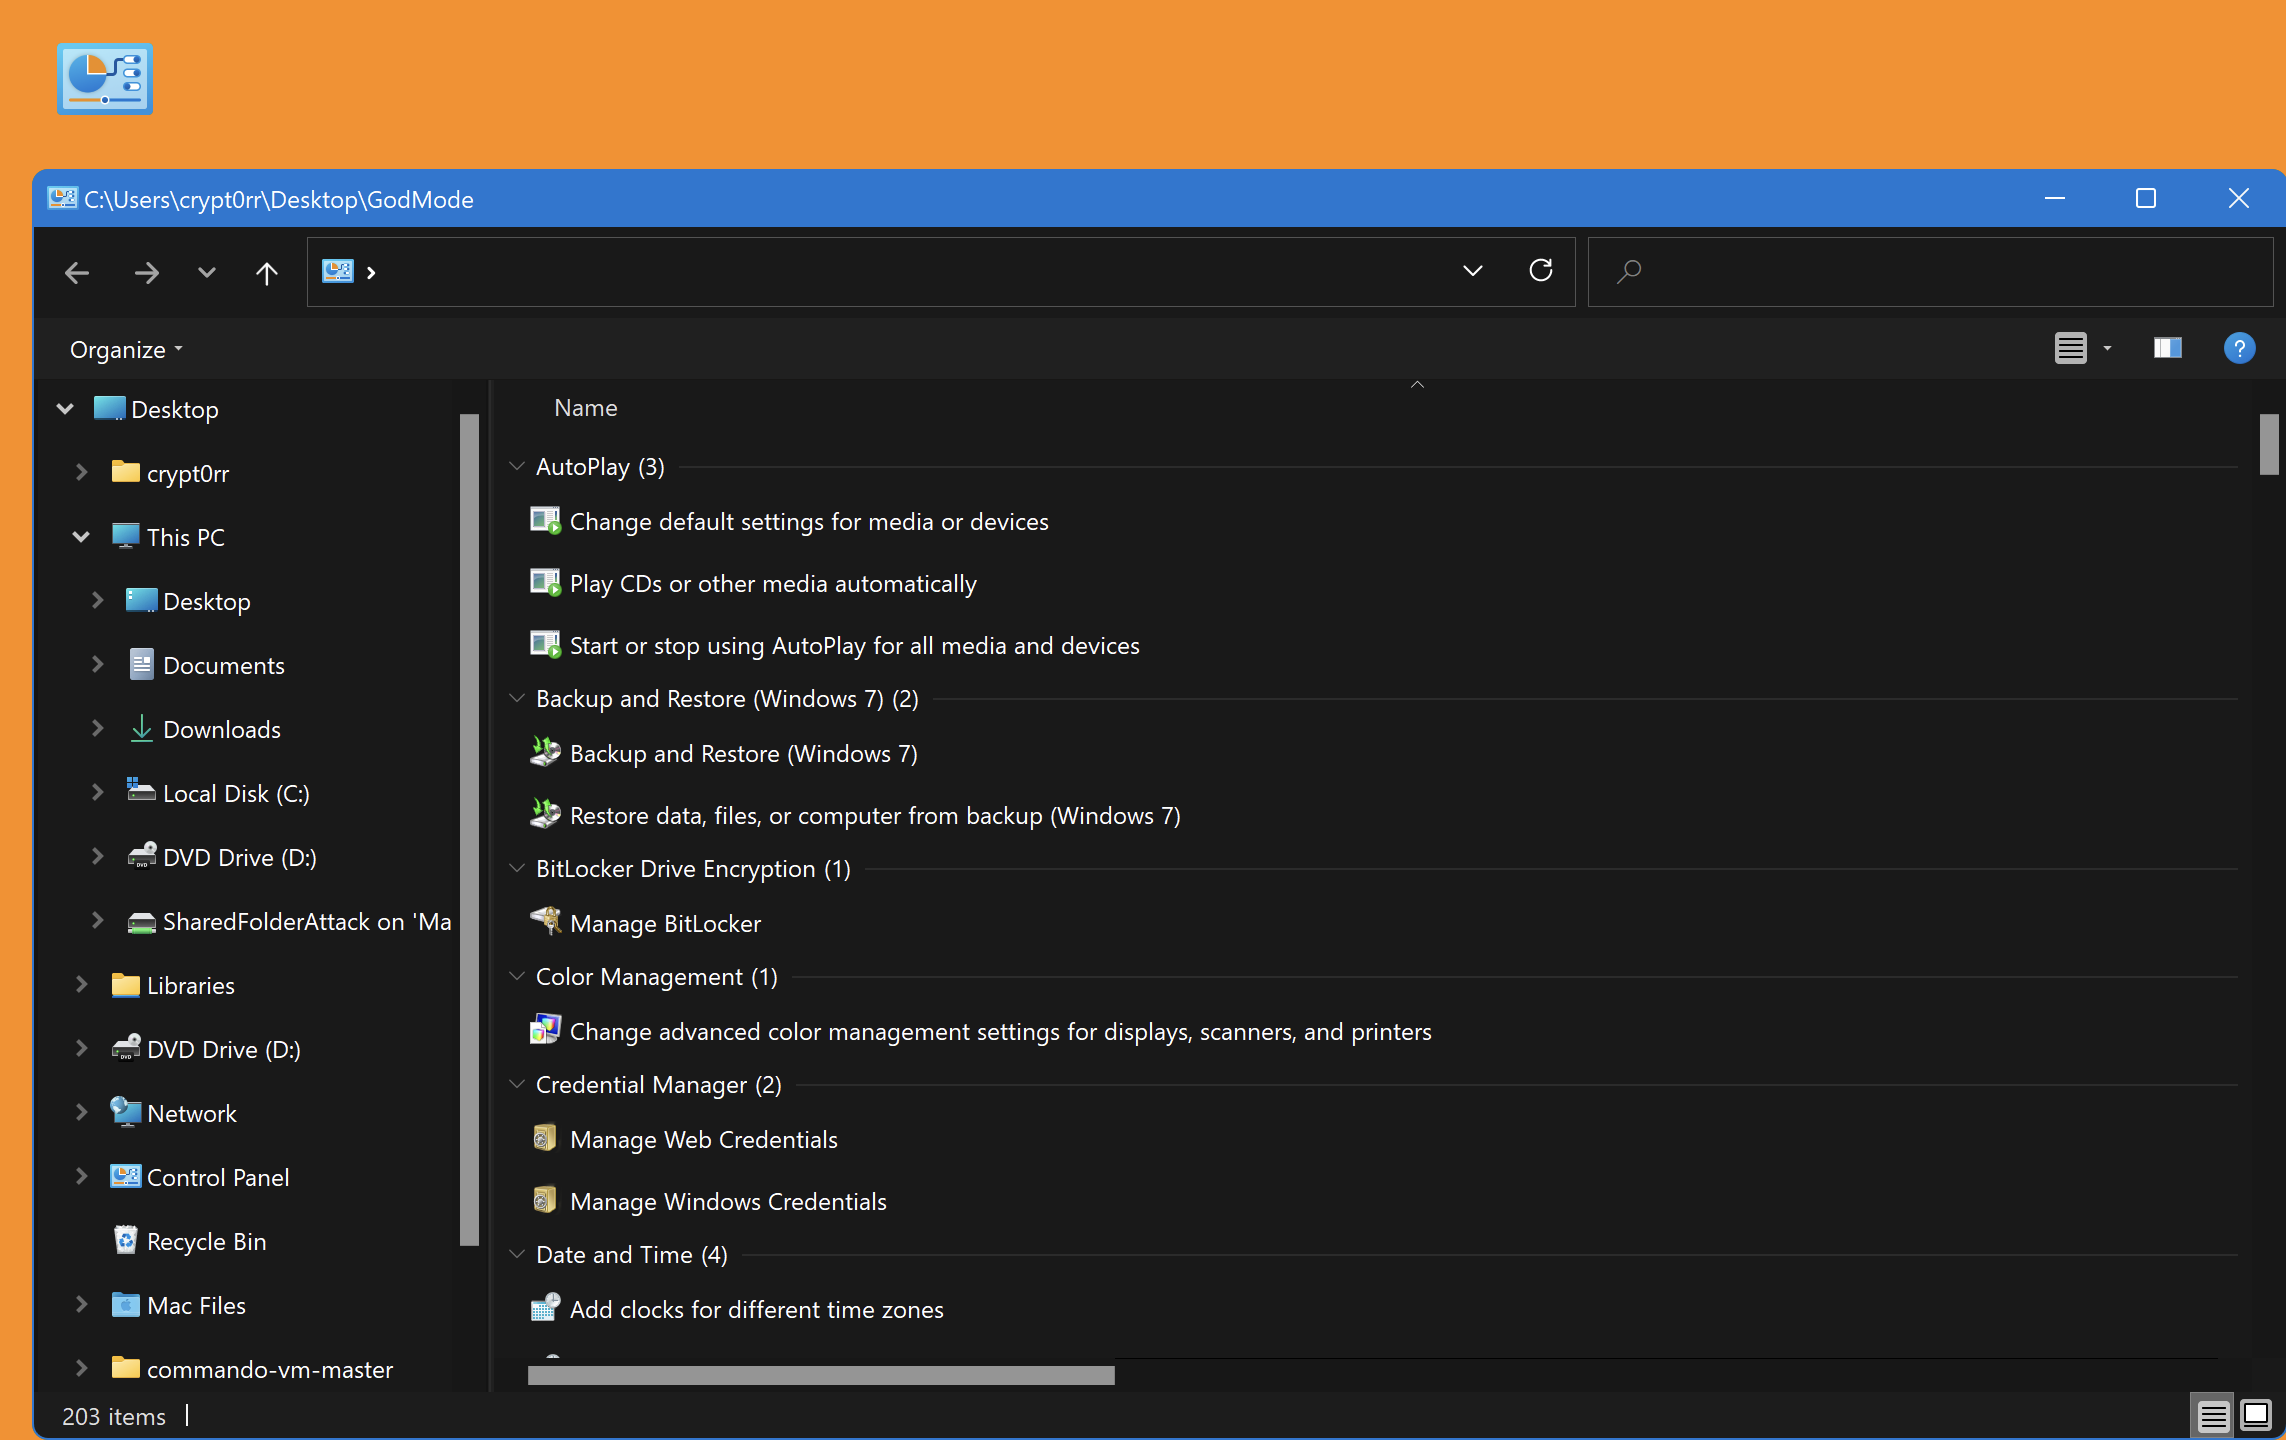Click the Up one level arrow
2286x1440 pixels.
tap(266, 273)
